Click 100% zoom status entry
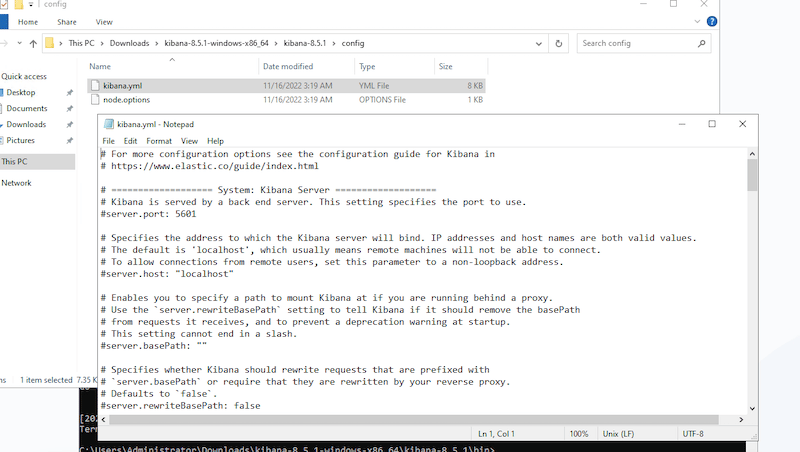 click(x=579, y=434)
